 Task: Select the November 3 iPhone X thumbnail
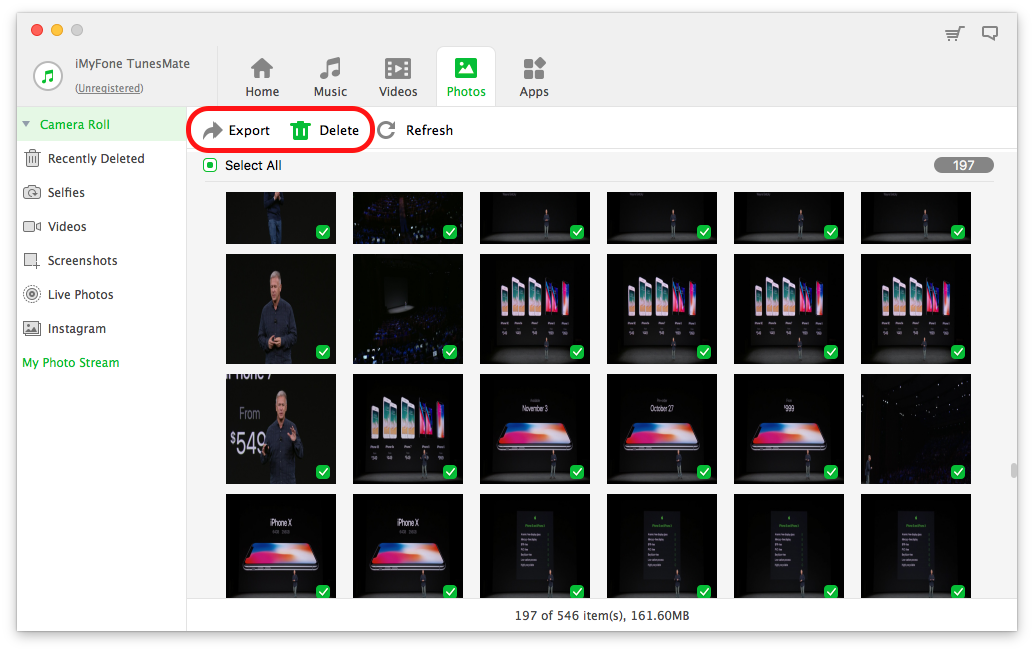pyautogui.click(x=535, y=429)
